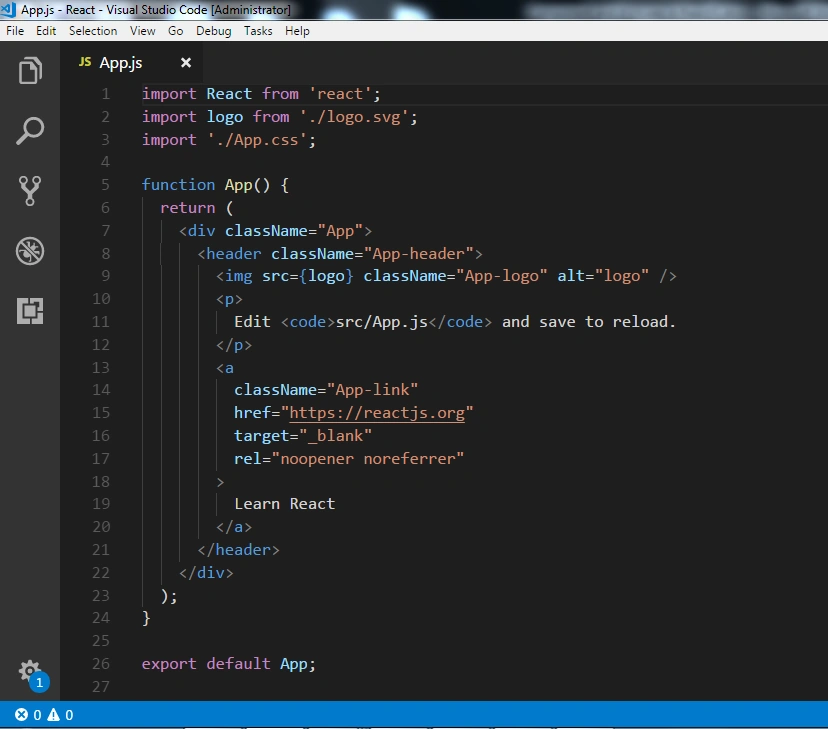Screen dimensions: 828x729
Task: Close the App.js editor tab
Action: pos(186,62)
